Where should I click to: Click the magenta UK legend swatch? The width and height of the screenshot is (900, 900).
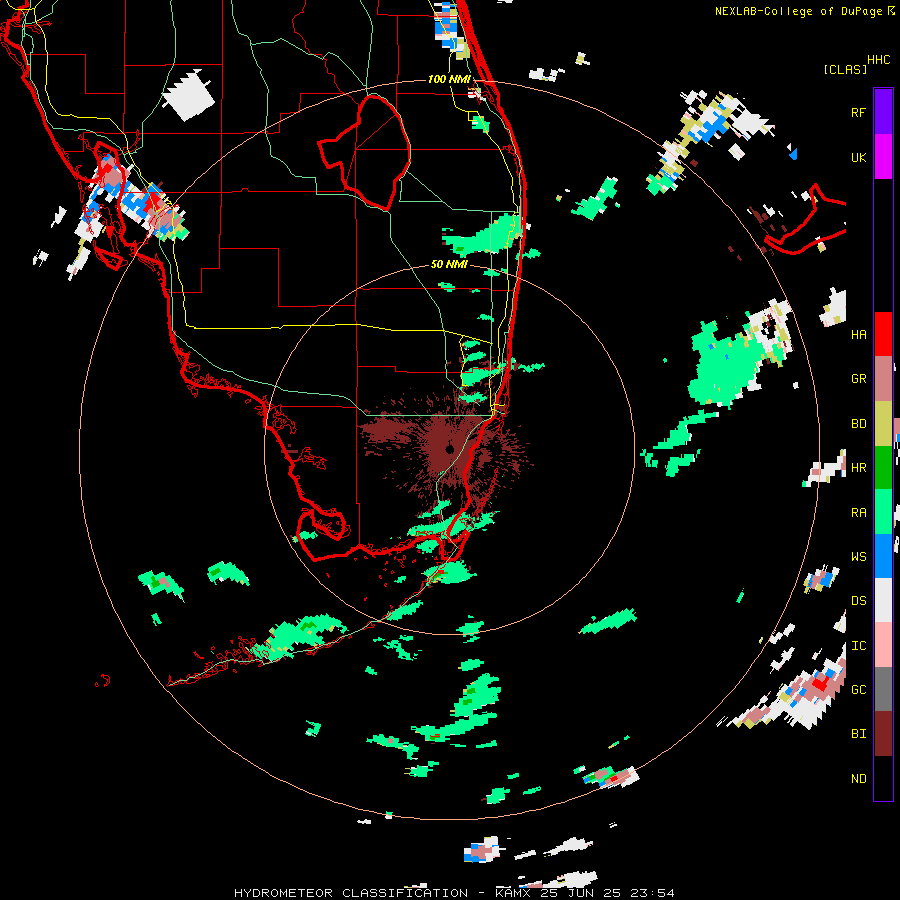[883, 157]
